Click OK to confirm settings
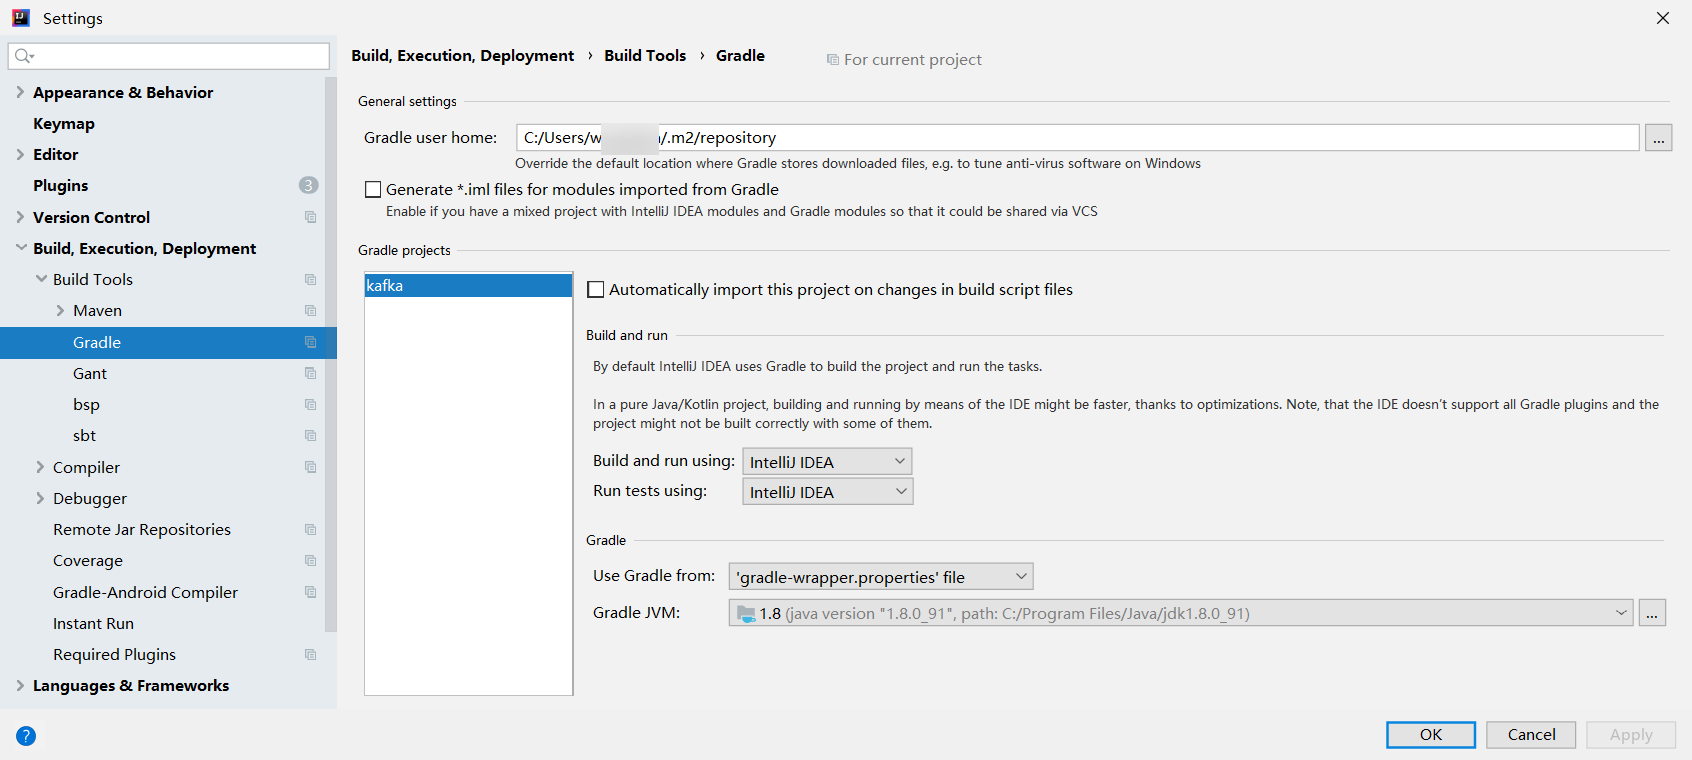 pos(1431,735)
